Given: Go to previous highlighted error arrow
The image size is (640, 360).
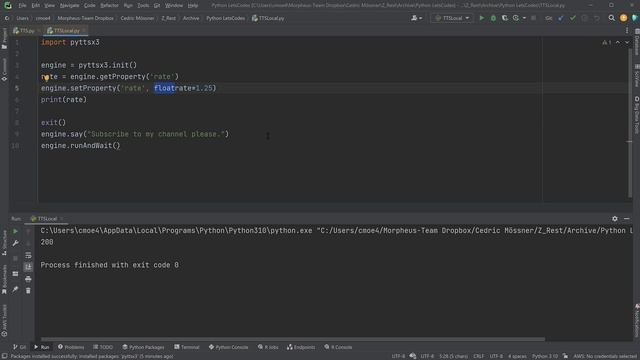Looking at the screenshot, I should click(618, 42).
